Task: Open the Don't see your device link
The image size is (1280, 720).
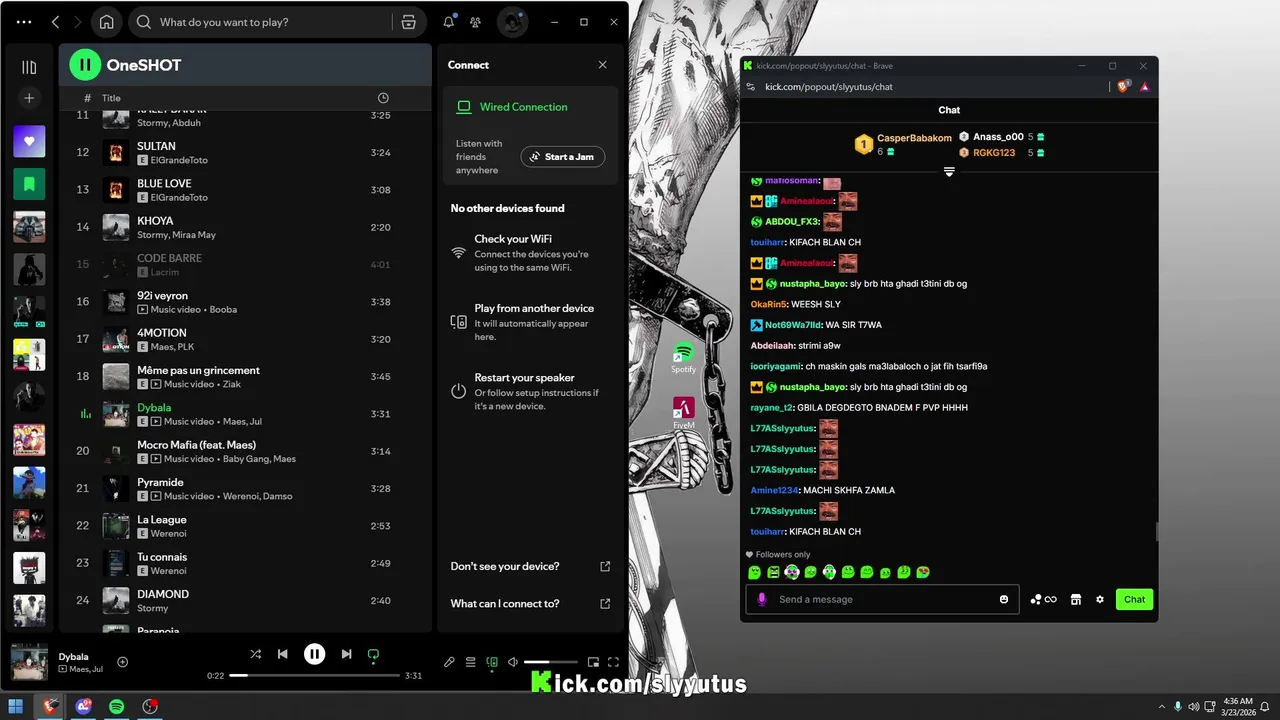Action: click(530, 566)
